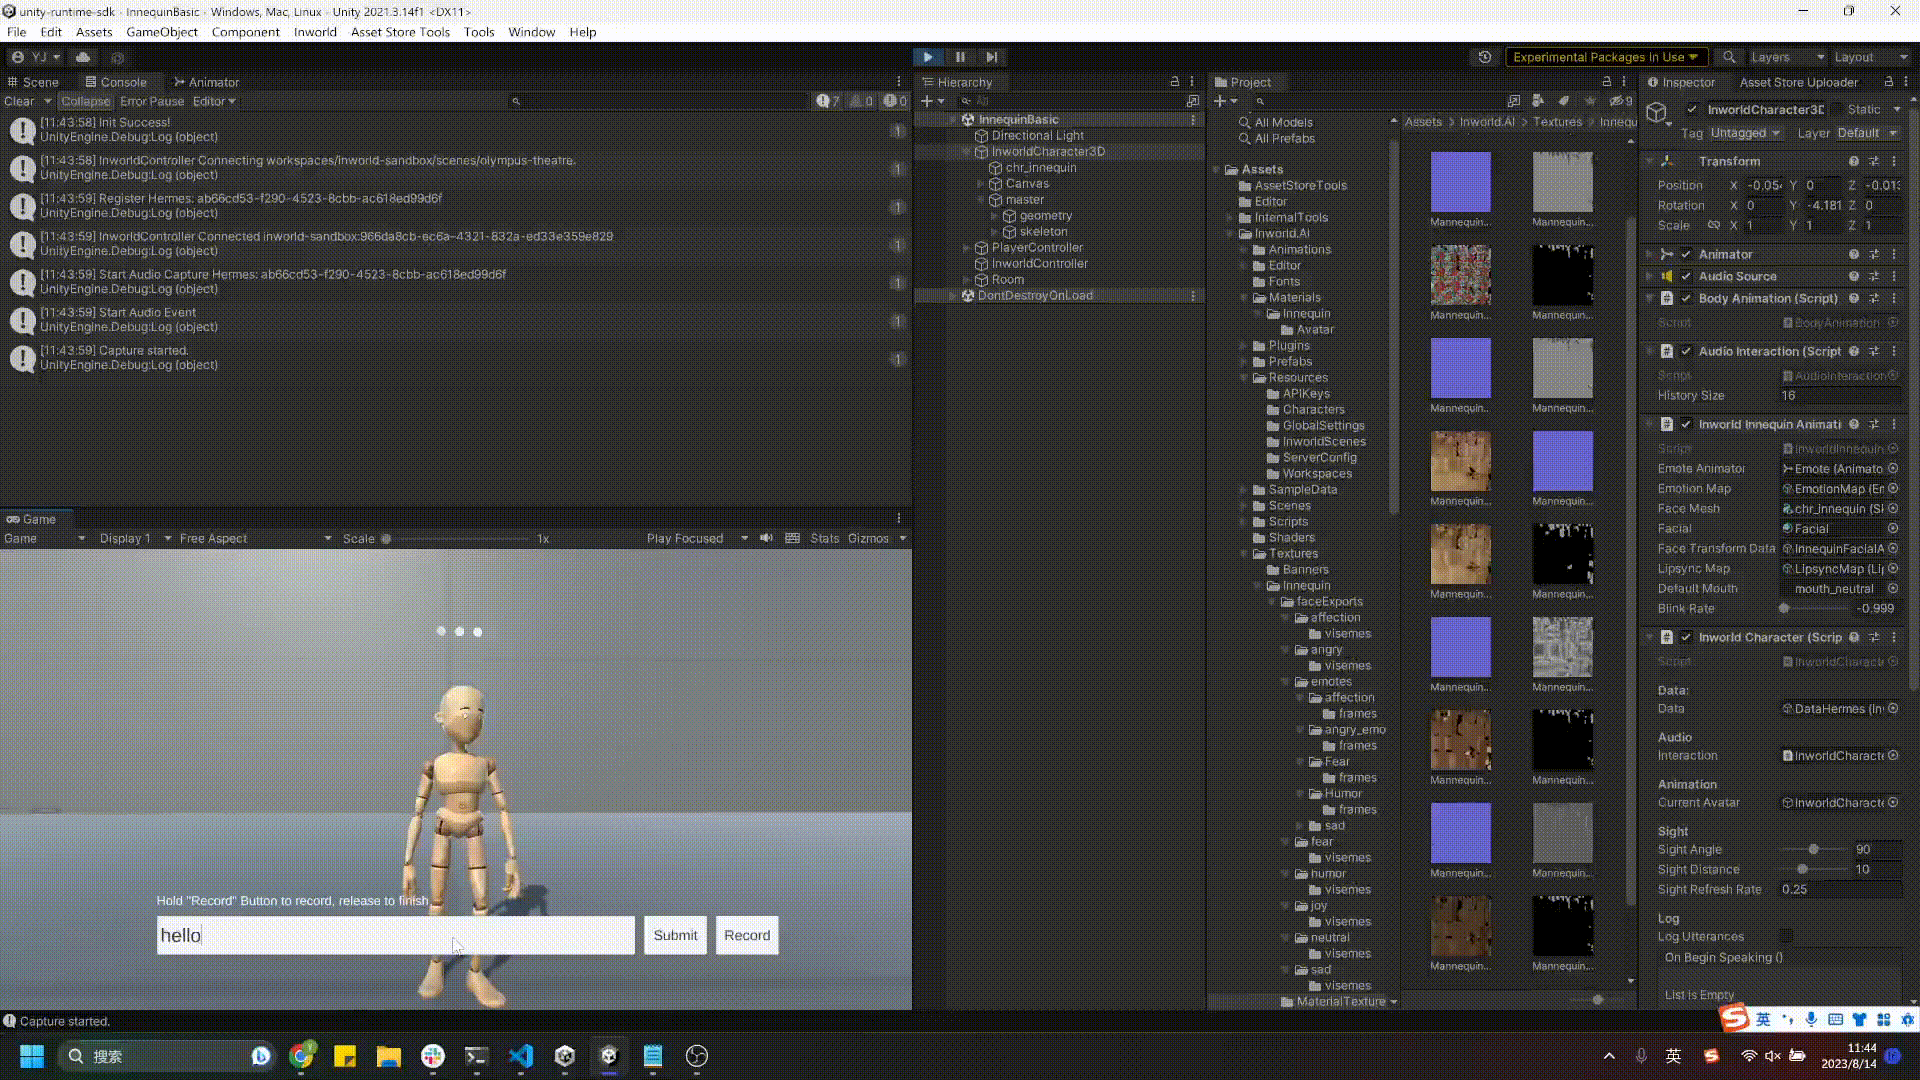Click the Clear console button
This screenshot has width=1920, height=1080.
tap(19, 101)
